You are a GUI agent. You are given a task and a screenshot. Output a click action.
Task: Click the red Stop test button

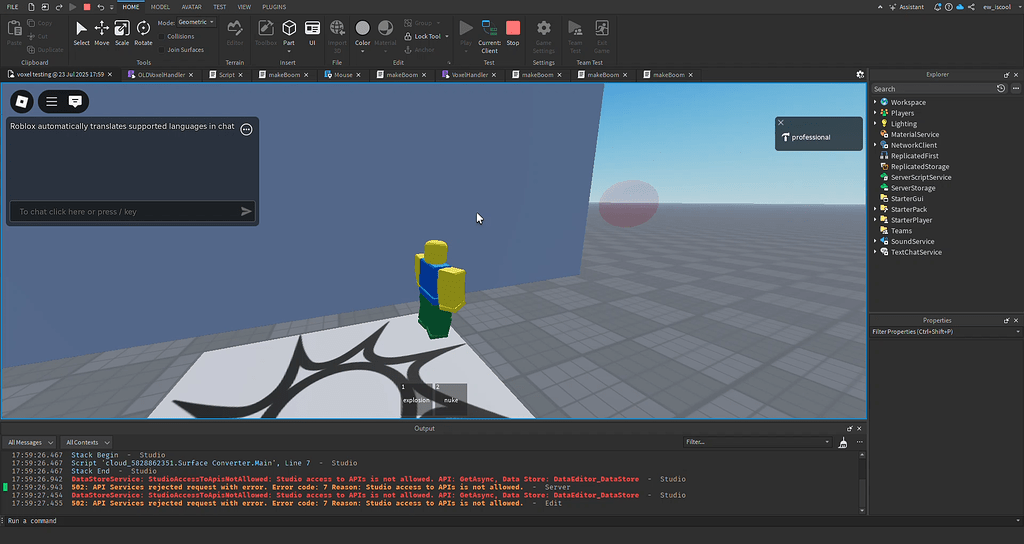point(513,33)
